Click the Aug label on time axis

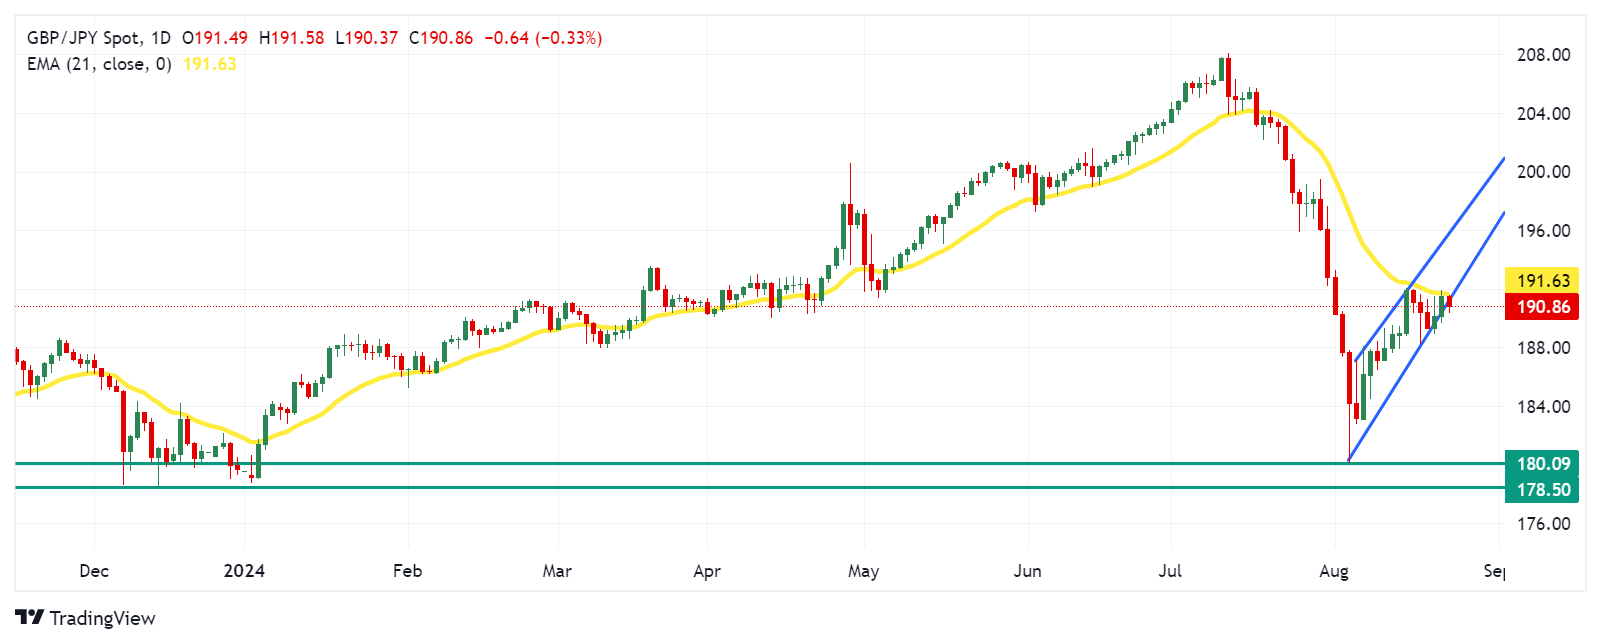(x=1333, y=571)
